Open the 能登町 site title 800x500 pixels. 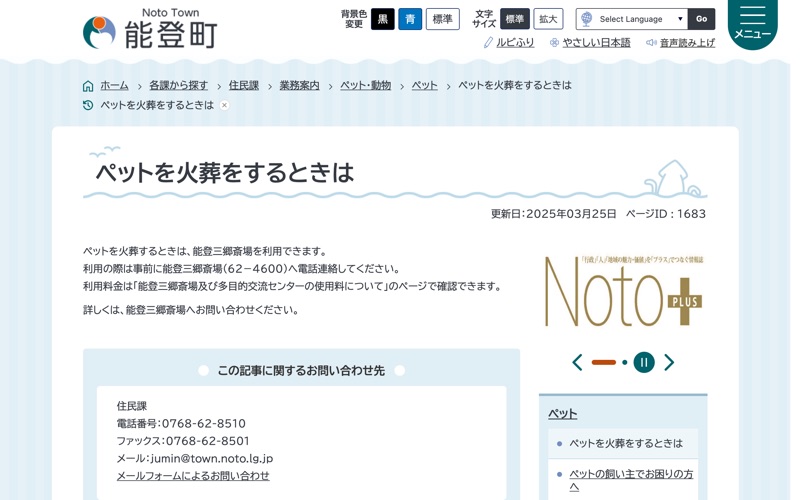point(171,35)
